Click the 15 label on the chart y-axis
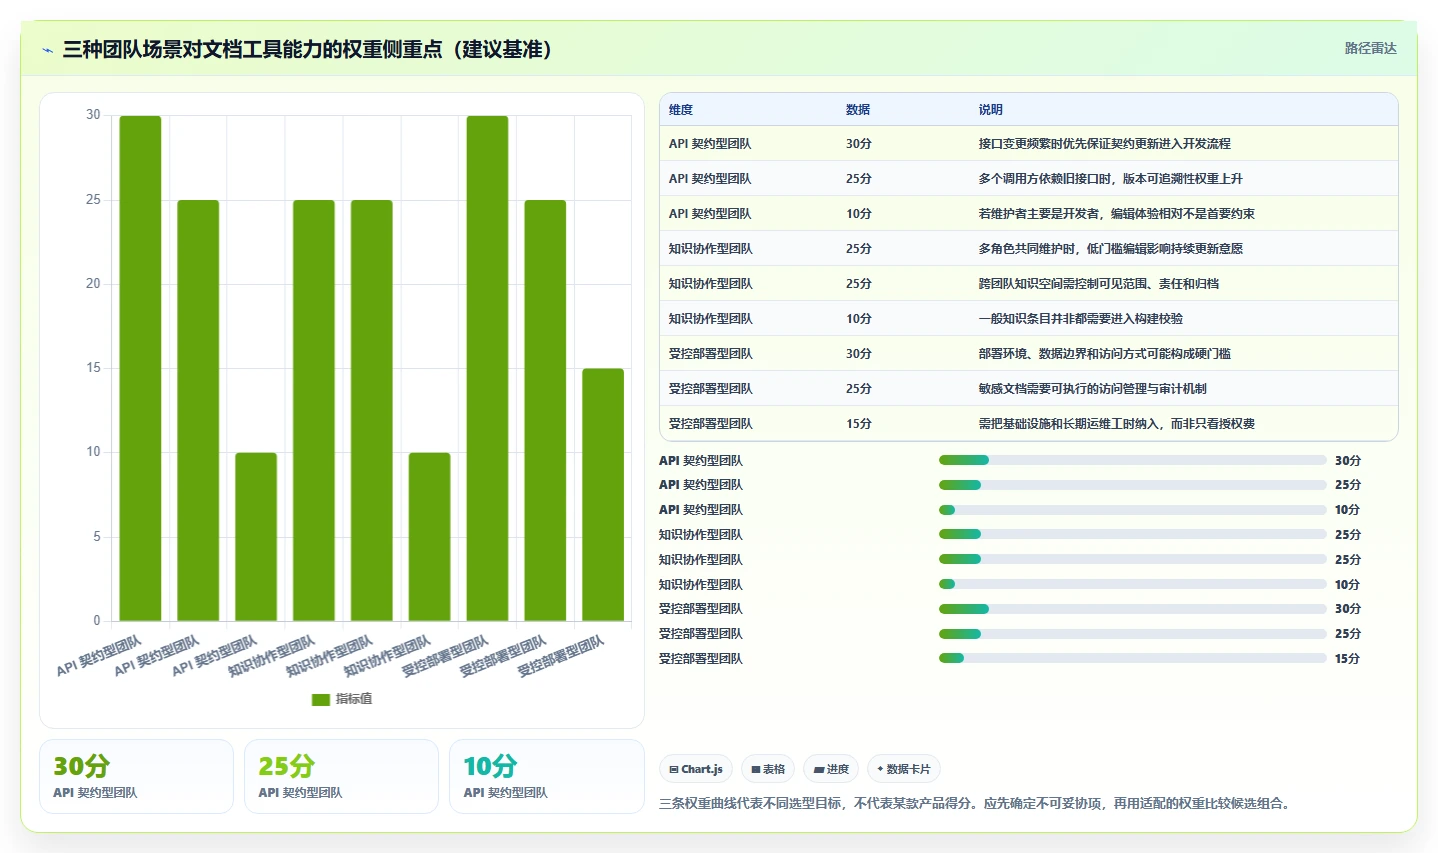Viewport: 1438px width, 853px height. [x=93, y=368]
